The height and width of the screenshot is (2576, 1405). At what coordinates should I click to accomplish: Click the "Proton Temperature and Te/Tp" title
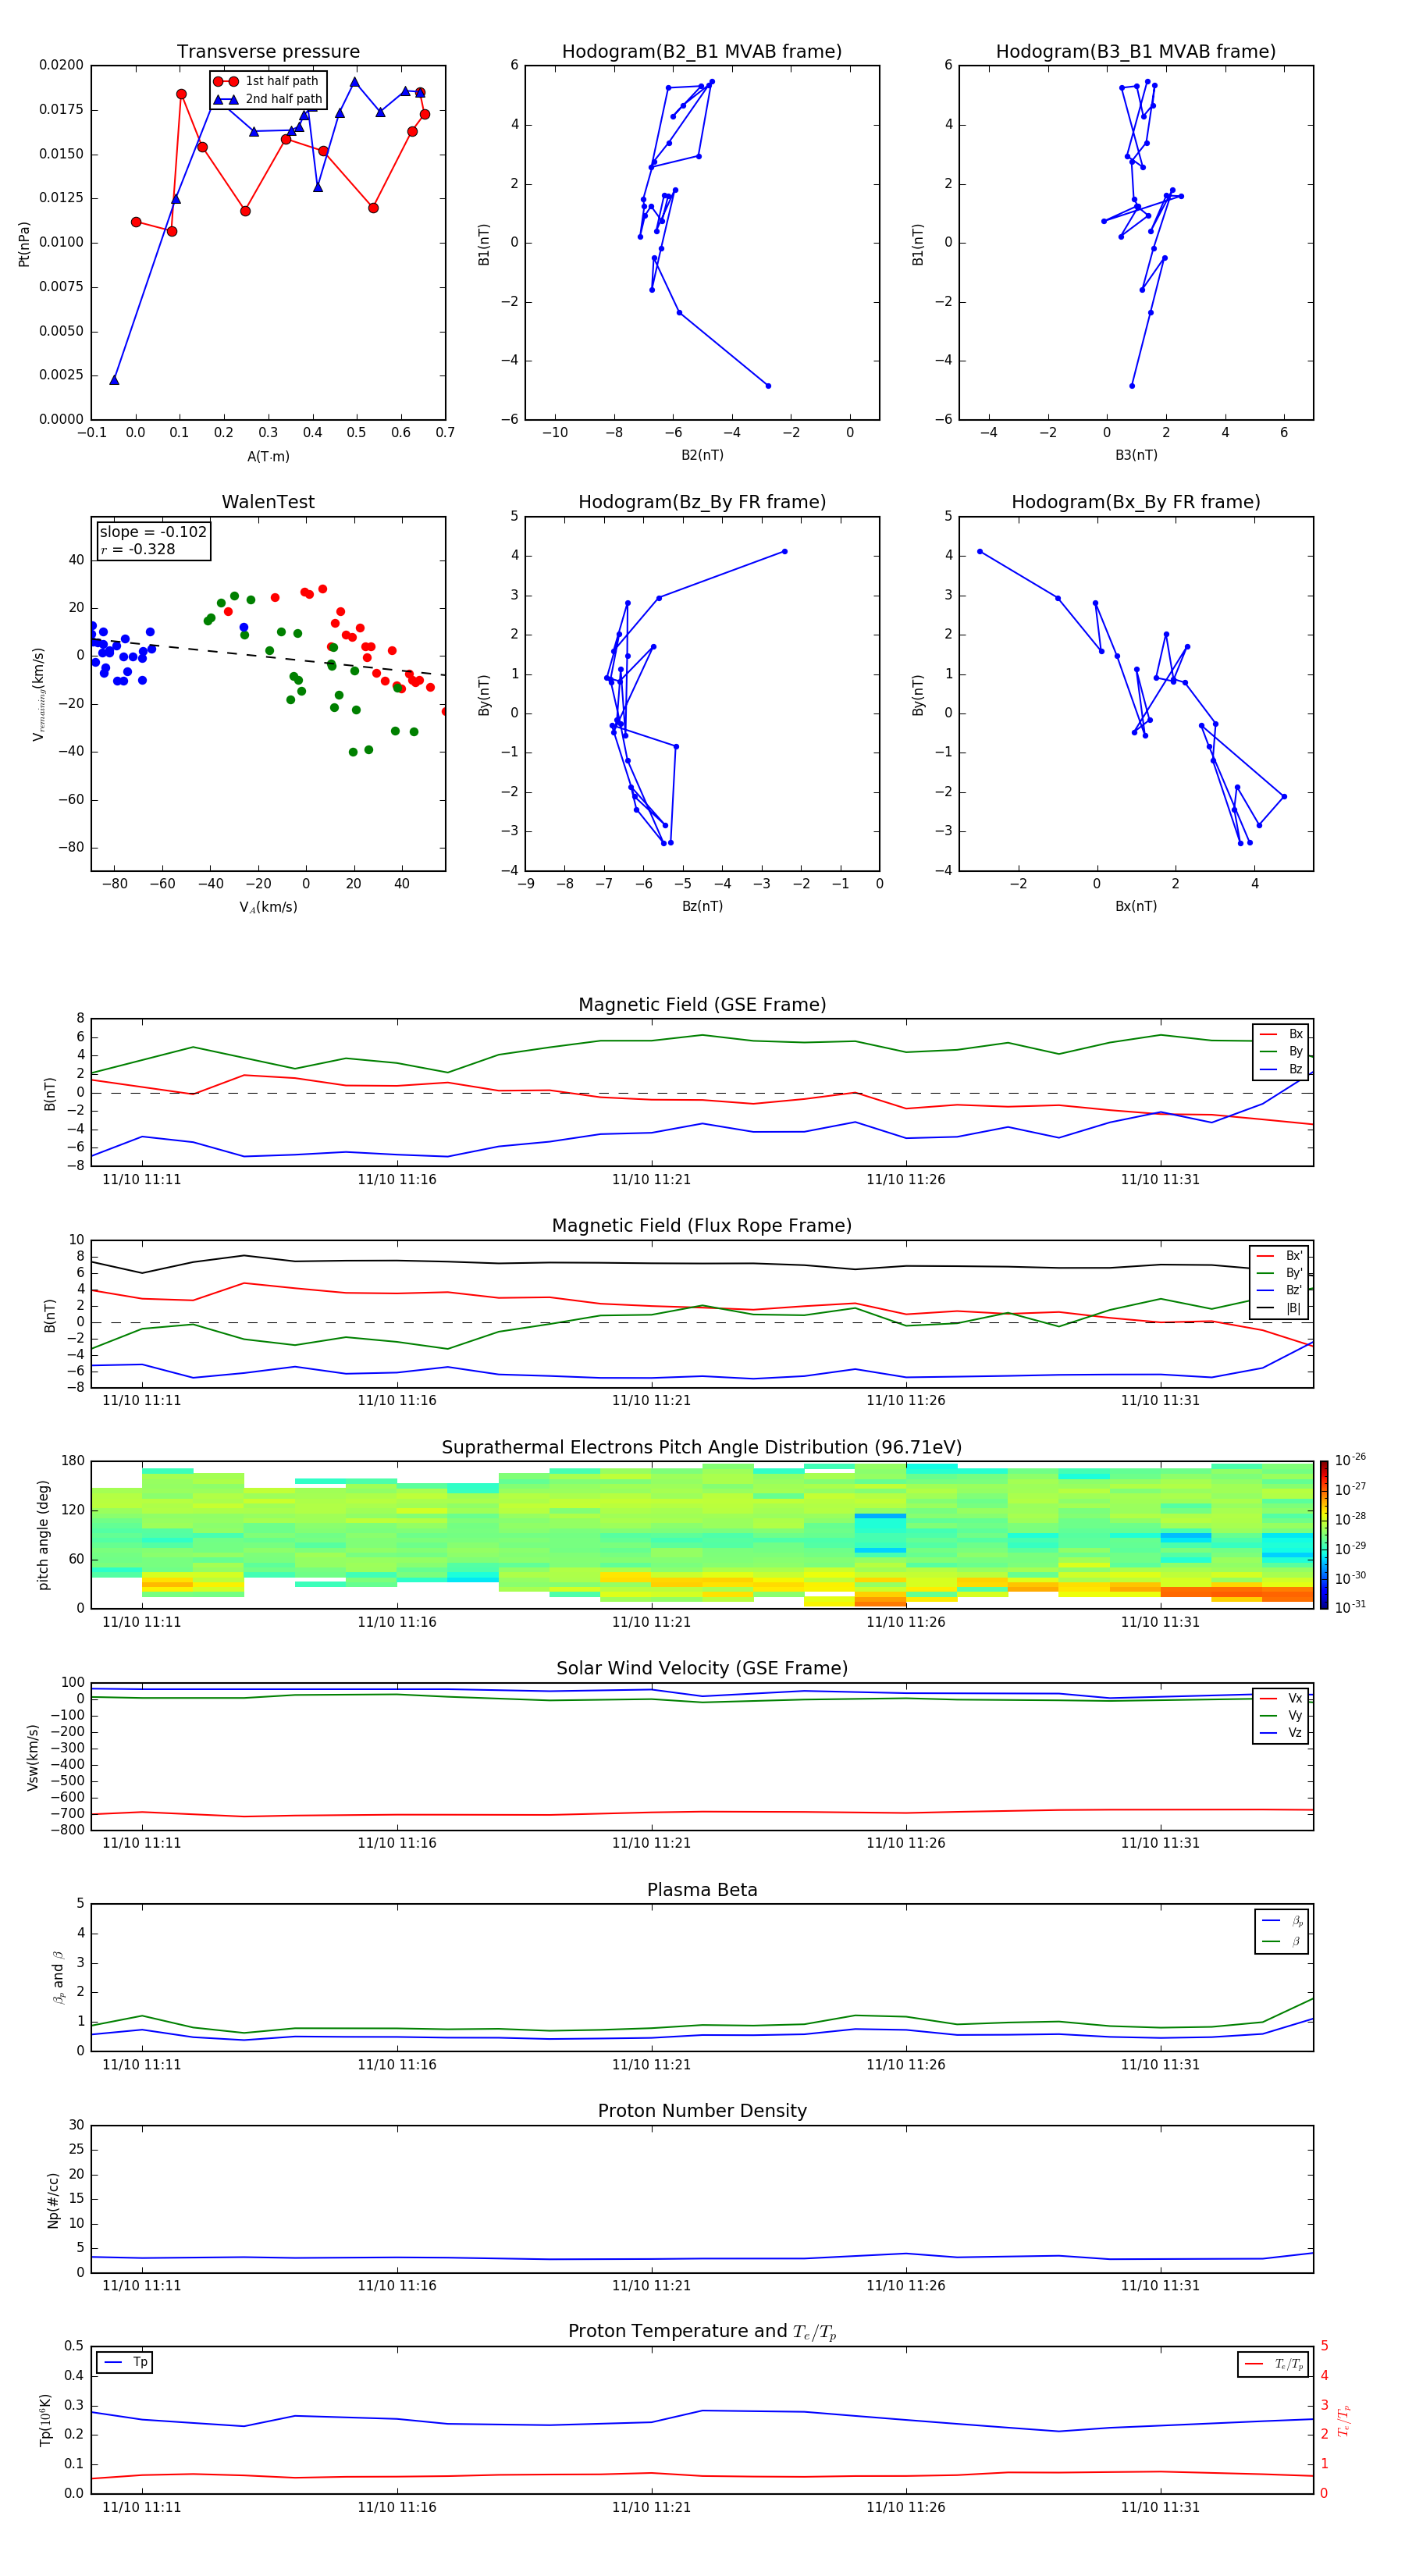702,2332
